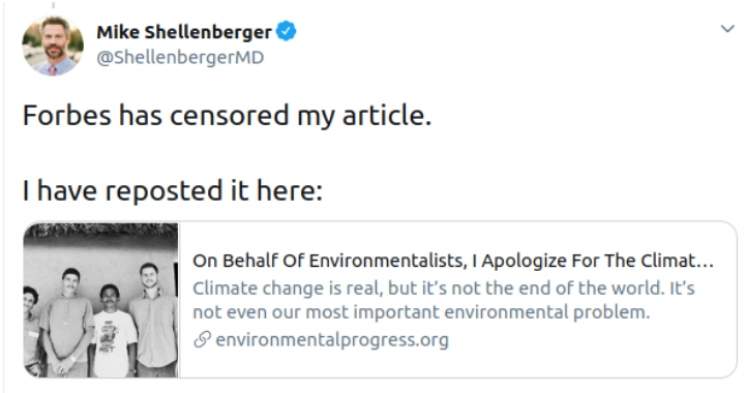Expand the tweet options chevron menu

pyautogui.click(x=727, y=29)
